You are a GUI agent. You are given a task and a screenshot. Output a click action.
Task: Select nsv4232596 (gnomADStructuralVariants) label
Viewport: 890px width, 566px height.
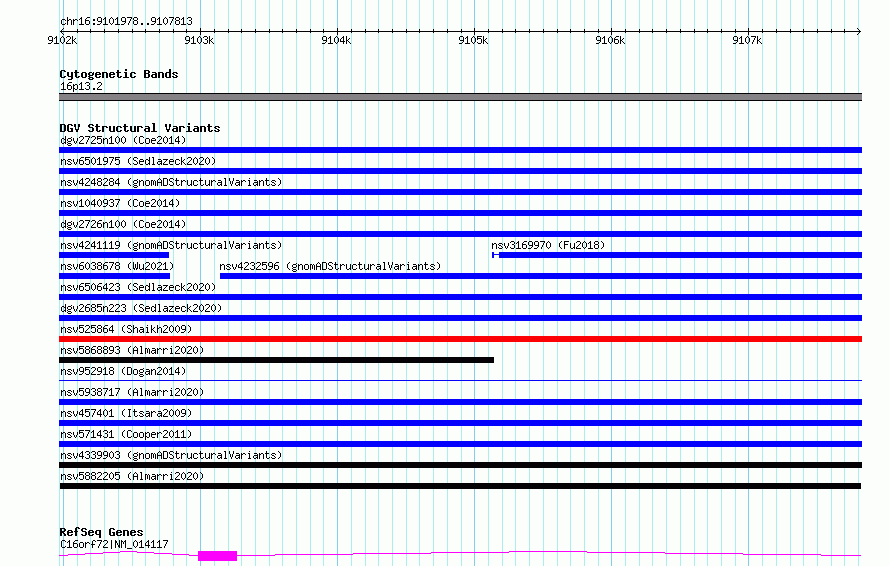coord(330,266)
